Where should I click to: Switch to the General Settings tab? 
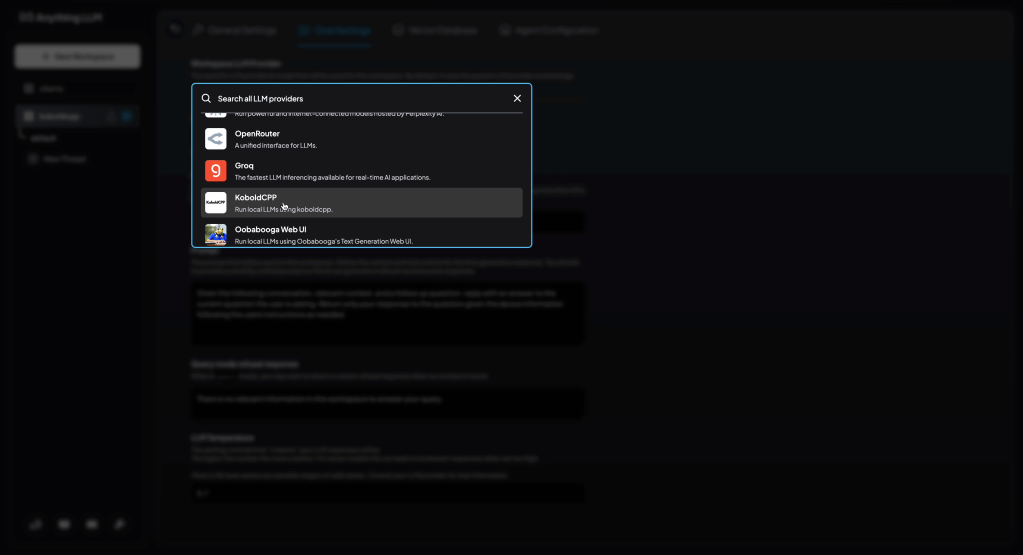click(233, 30)
